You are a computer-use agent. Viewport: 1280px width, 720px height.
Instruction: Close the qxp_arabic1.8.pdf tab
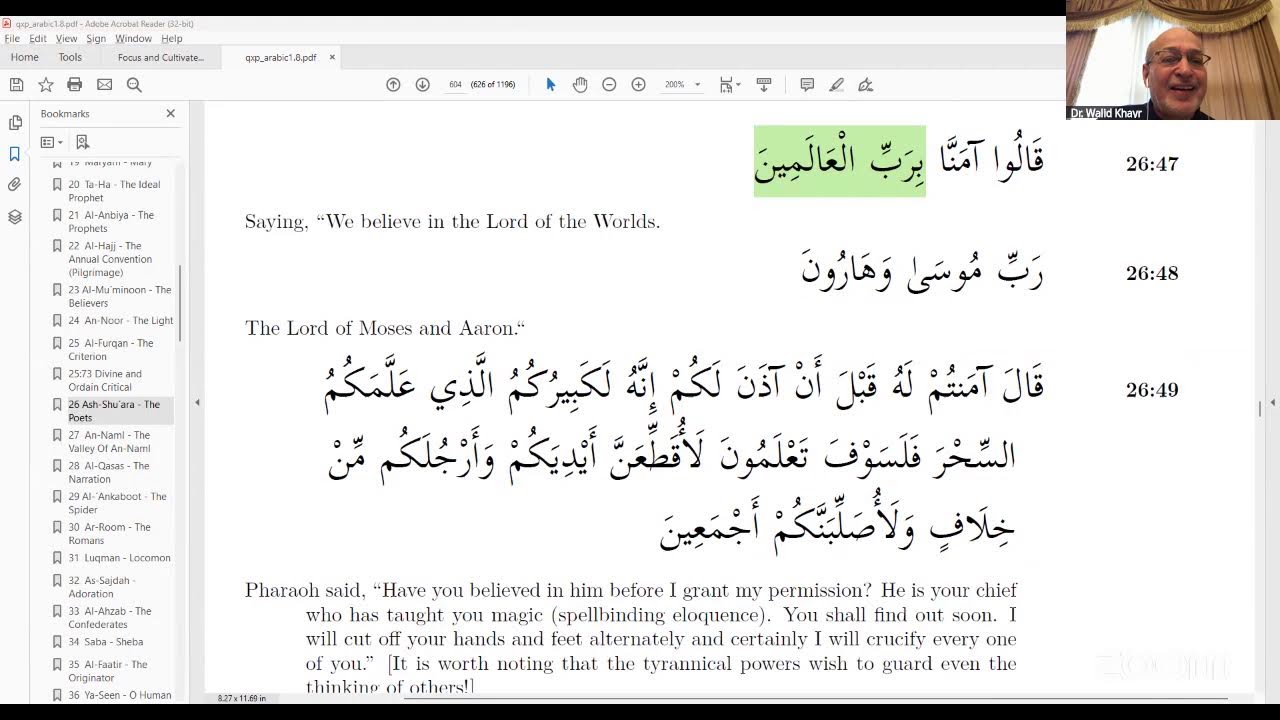tap(332, 57)
